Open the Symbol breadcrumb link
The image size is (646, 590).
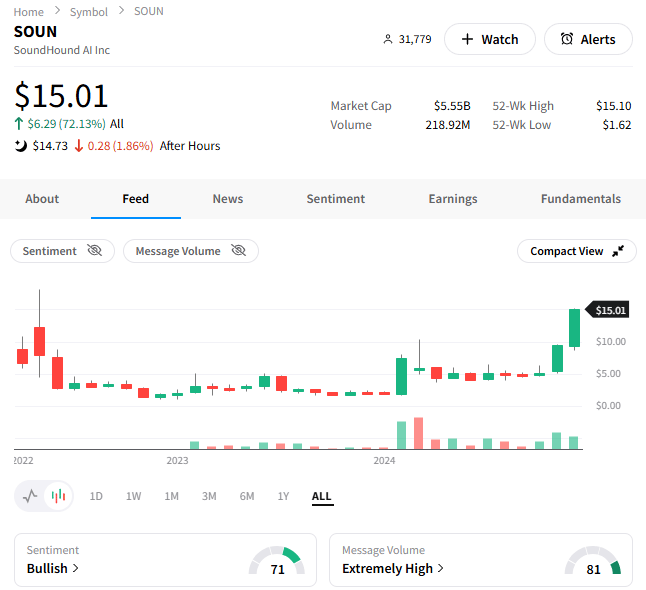click(89, 12)
